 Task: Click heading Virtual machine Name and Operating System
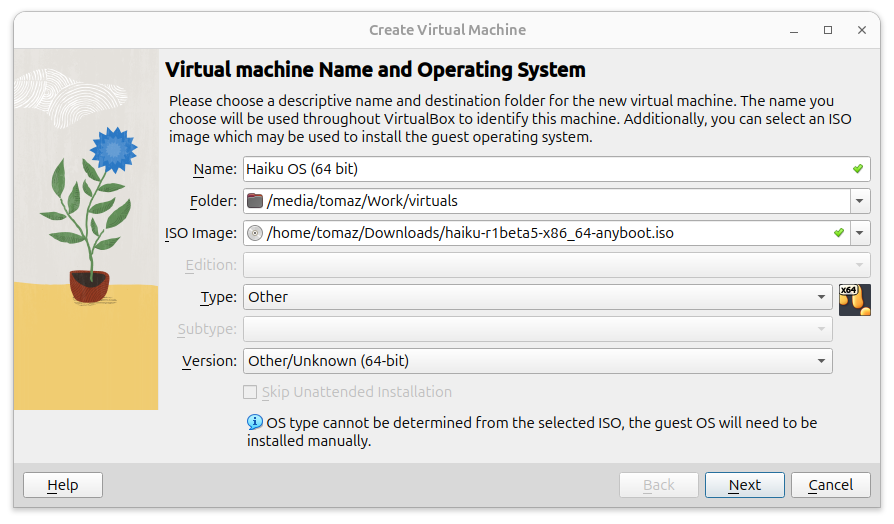pyautogui.click(x=375, y=70)
